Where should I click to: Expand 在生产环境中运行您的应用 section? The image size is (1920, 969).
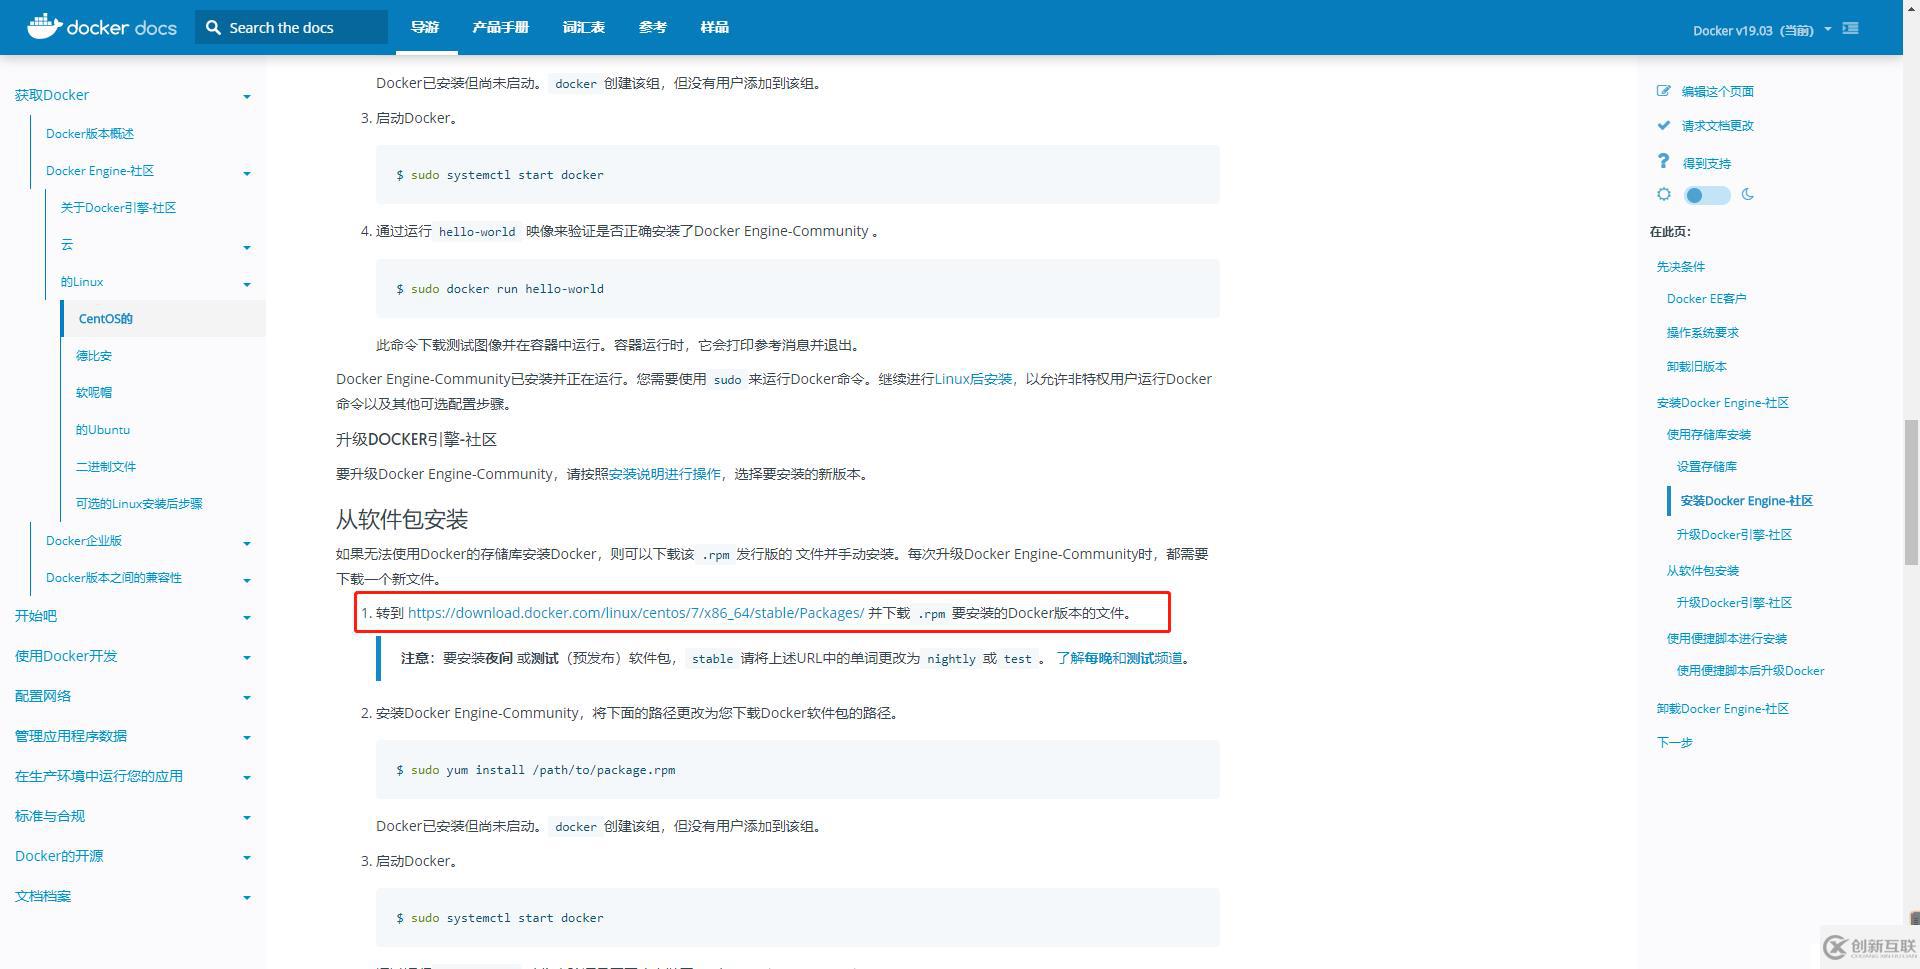coord(247,777)
